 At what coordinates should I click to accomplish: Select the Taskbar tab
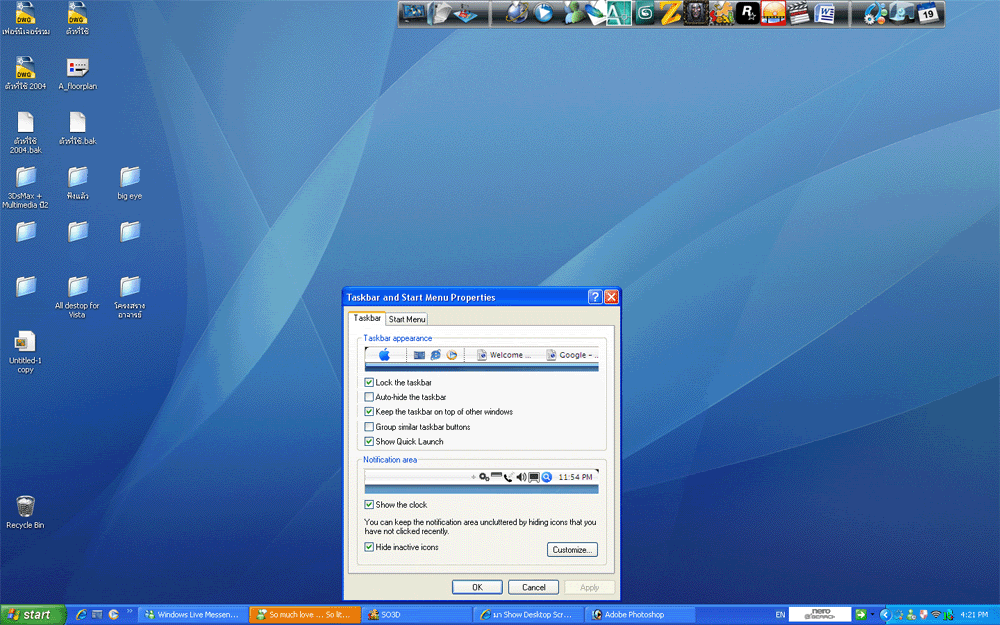(x=367, y=318)
